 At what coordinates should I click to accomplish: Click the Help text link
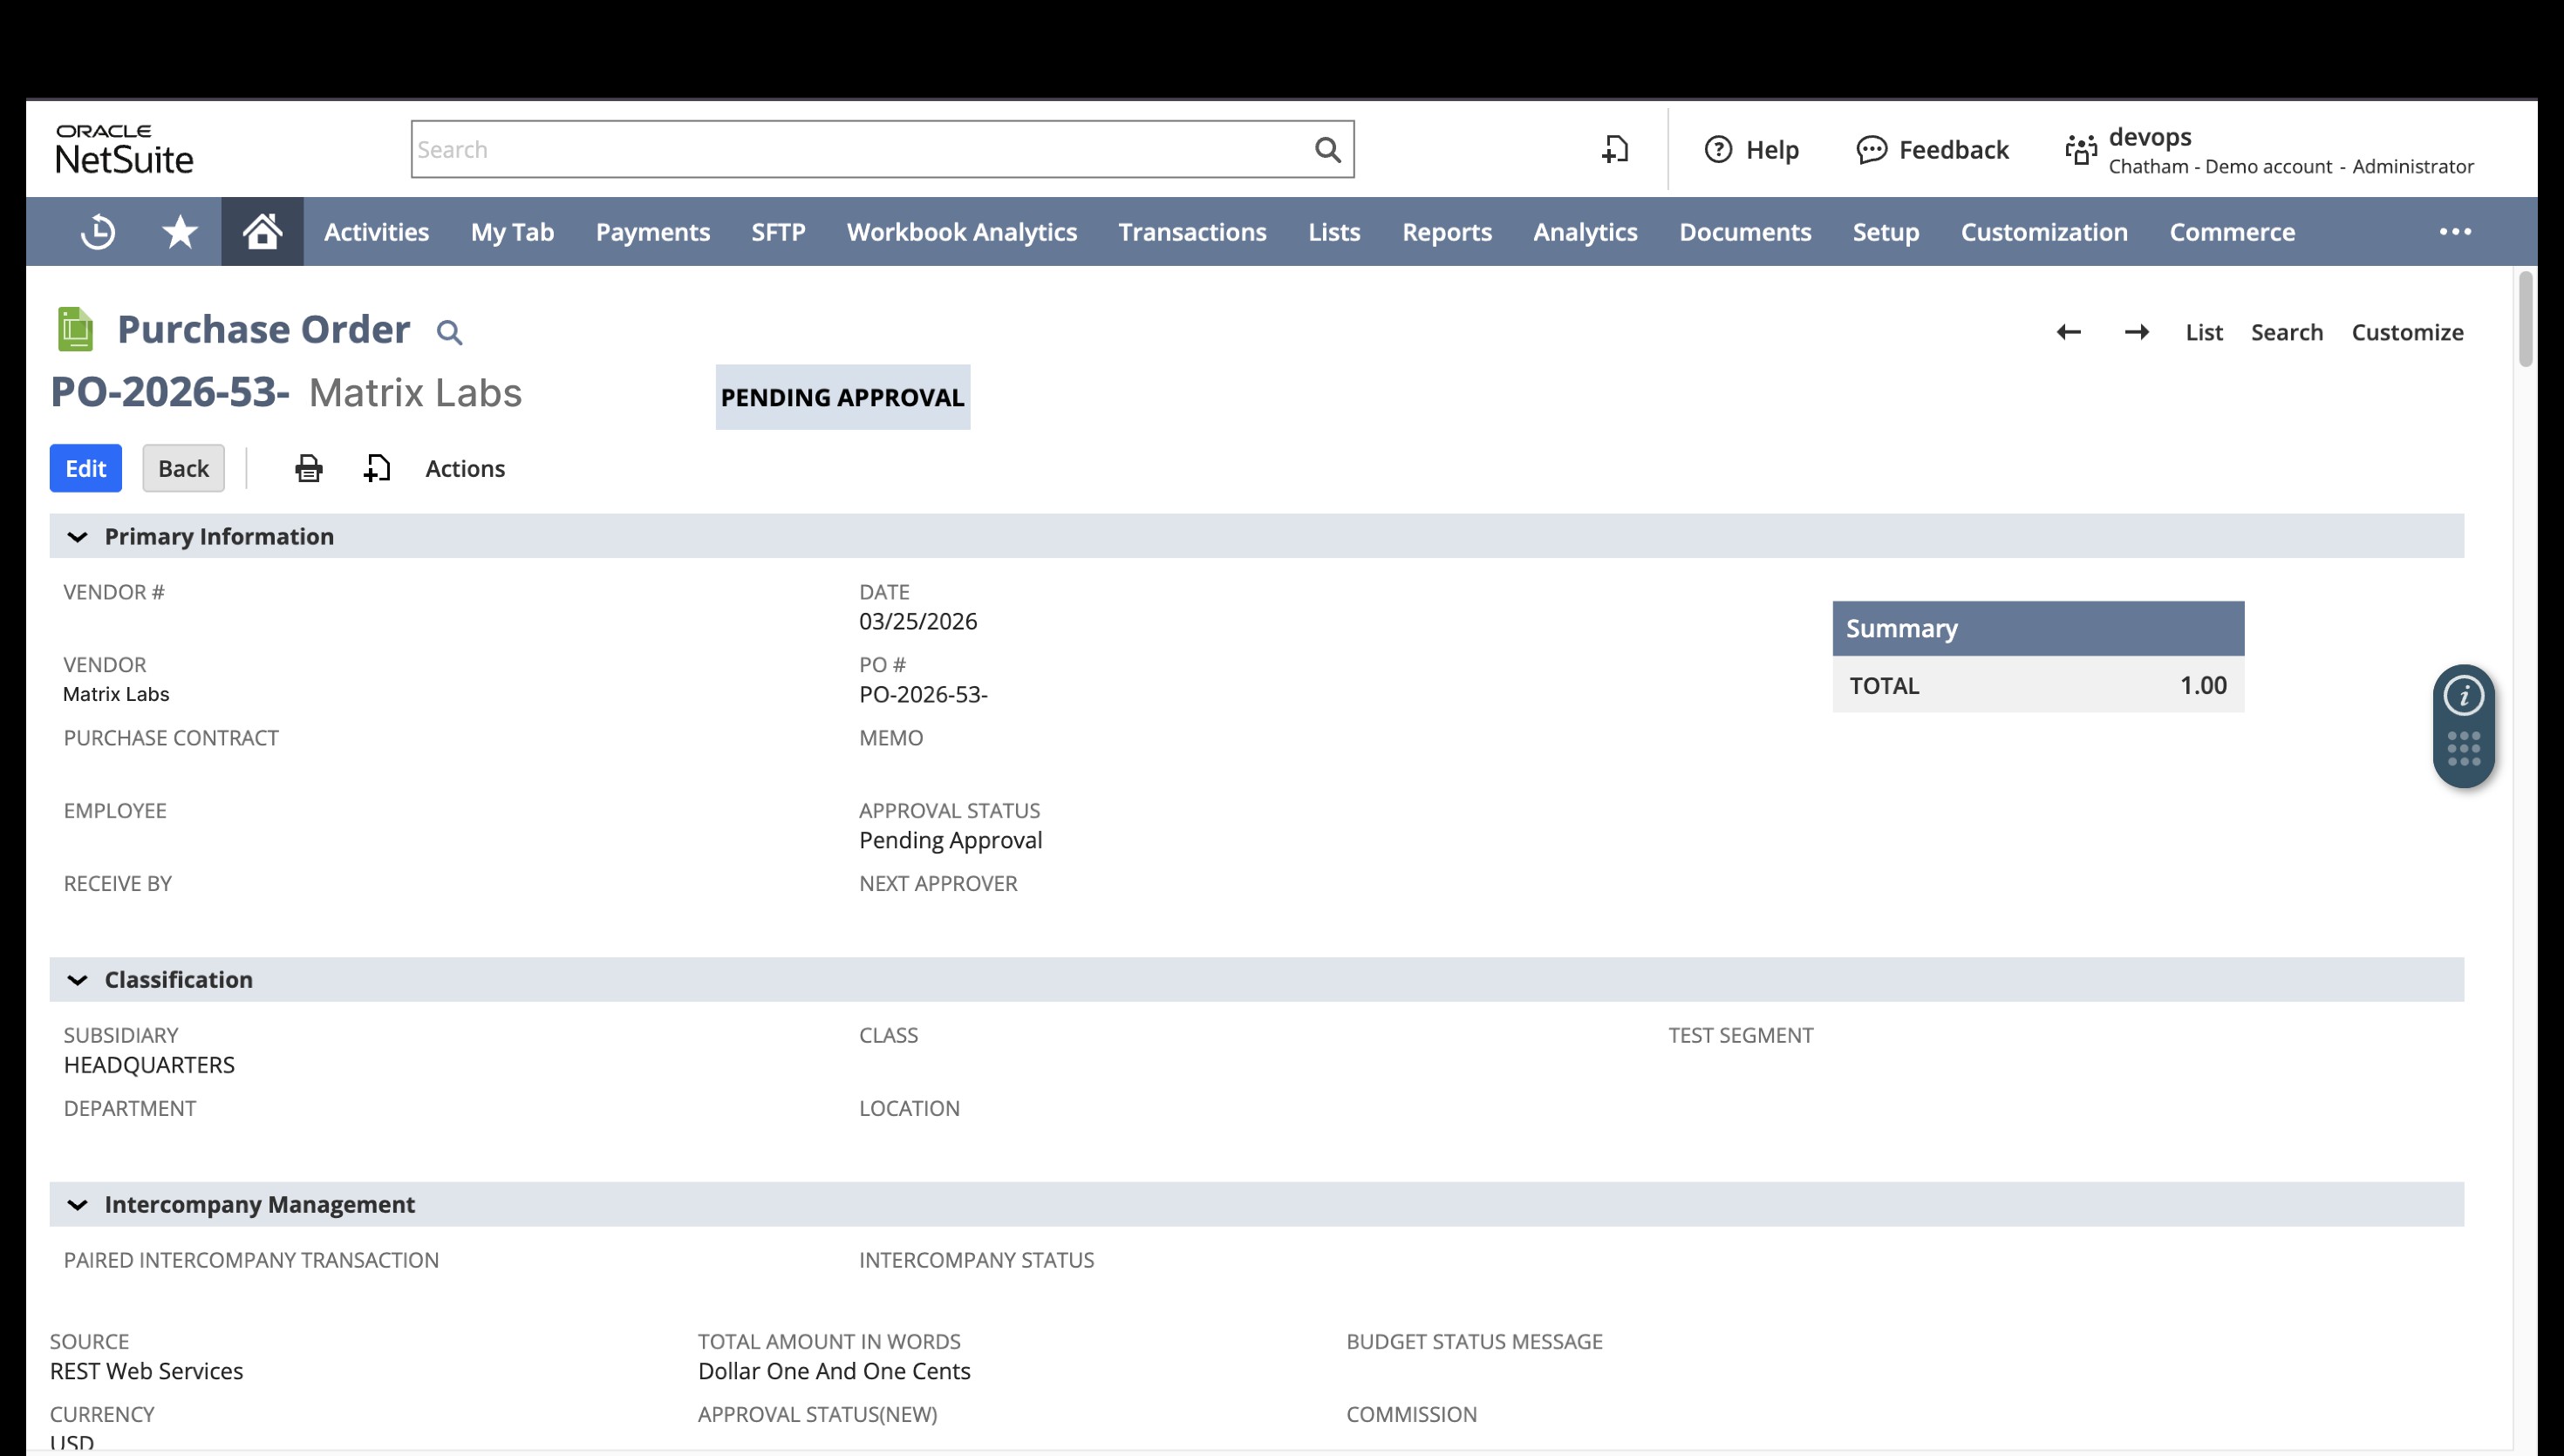pyautogui.click(x=1772, y=150)
